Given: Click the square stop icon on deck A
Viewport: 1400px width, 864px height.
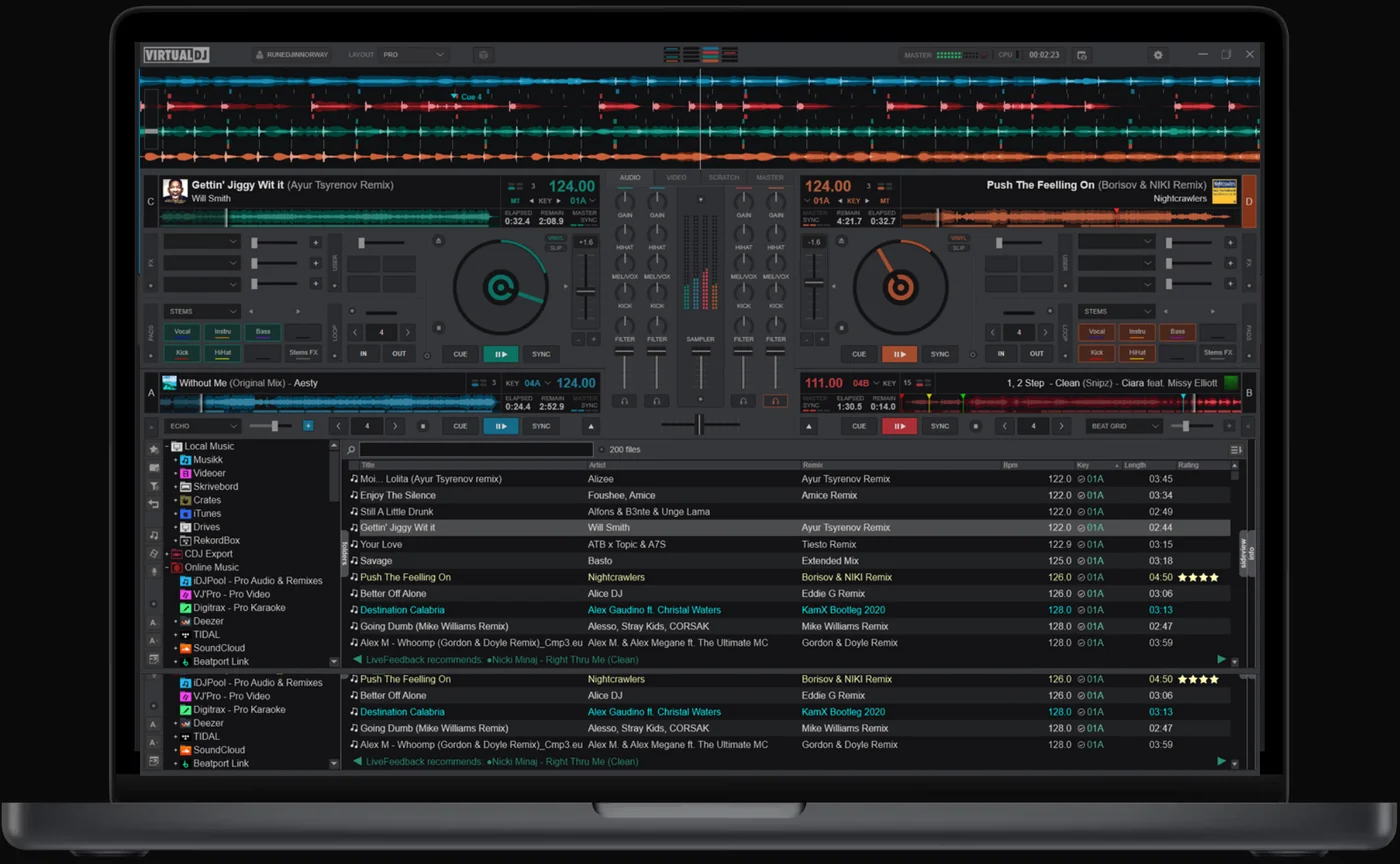Looking at the screenshot, I should 422,426.
